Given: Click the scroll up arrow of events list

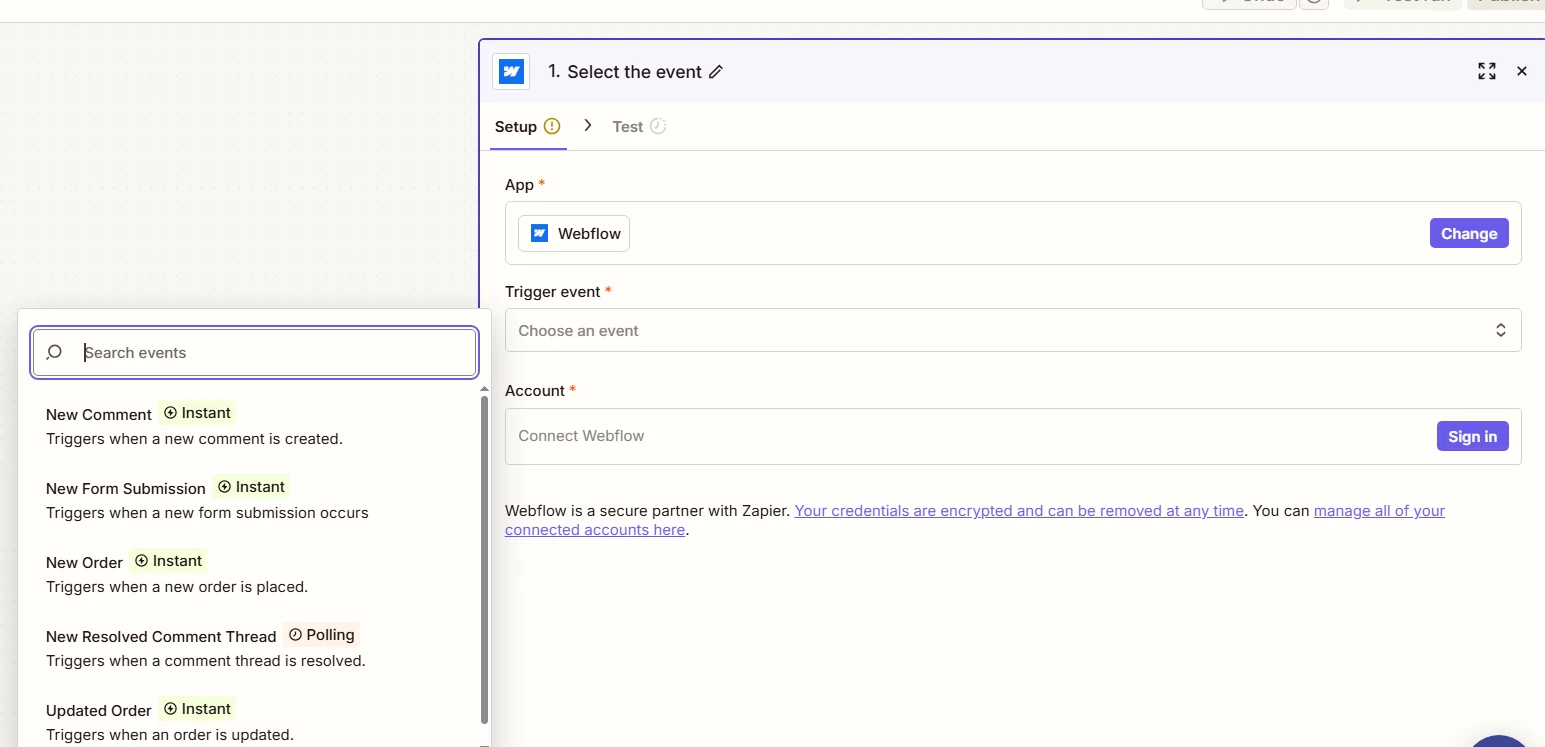Looking at the screenshot, I should pos(485,389).
